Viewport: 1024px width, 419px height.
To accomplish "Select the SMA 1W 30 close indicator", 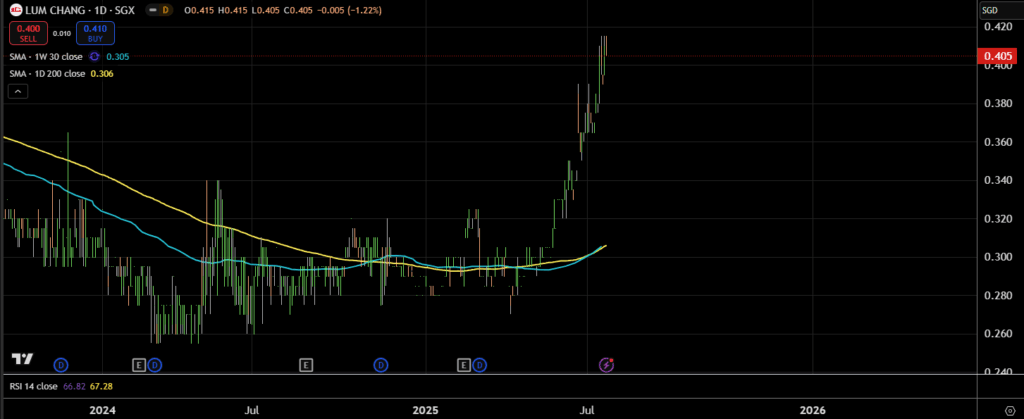I will (46, 57).
